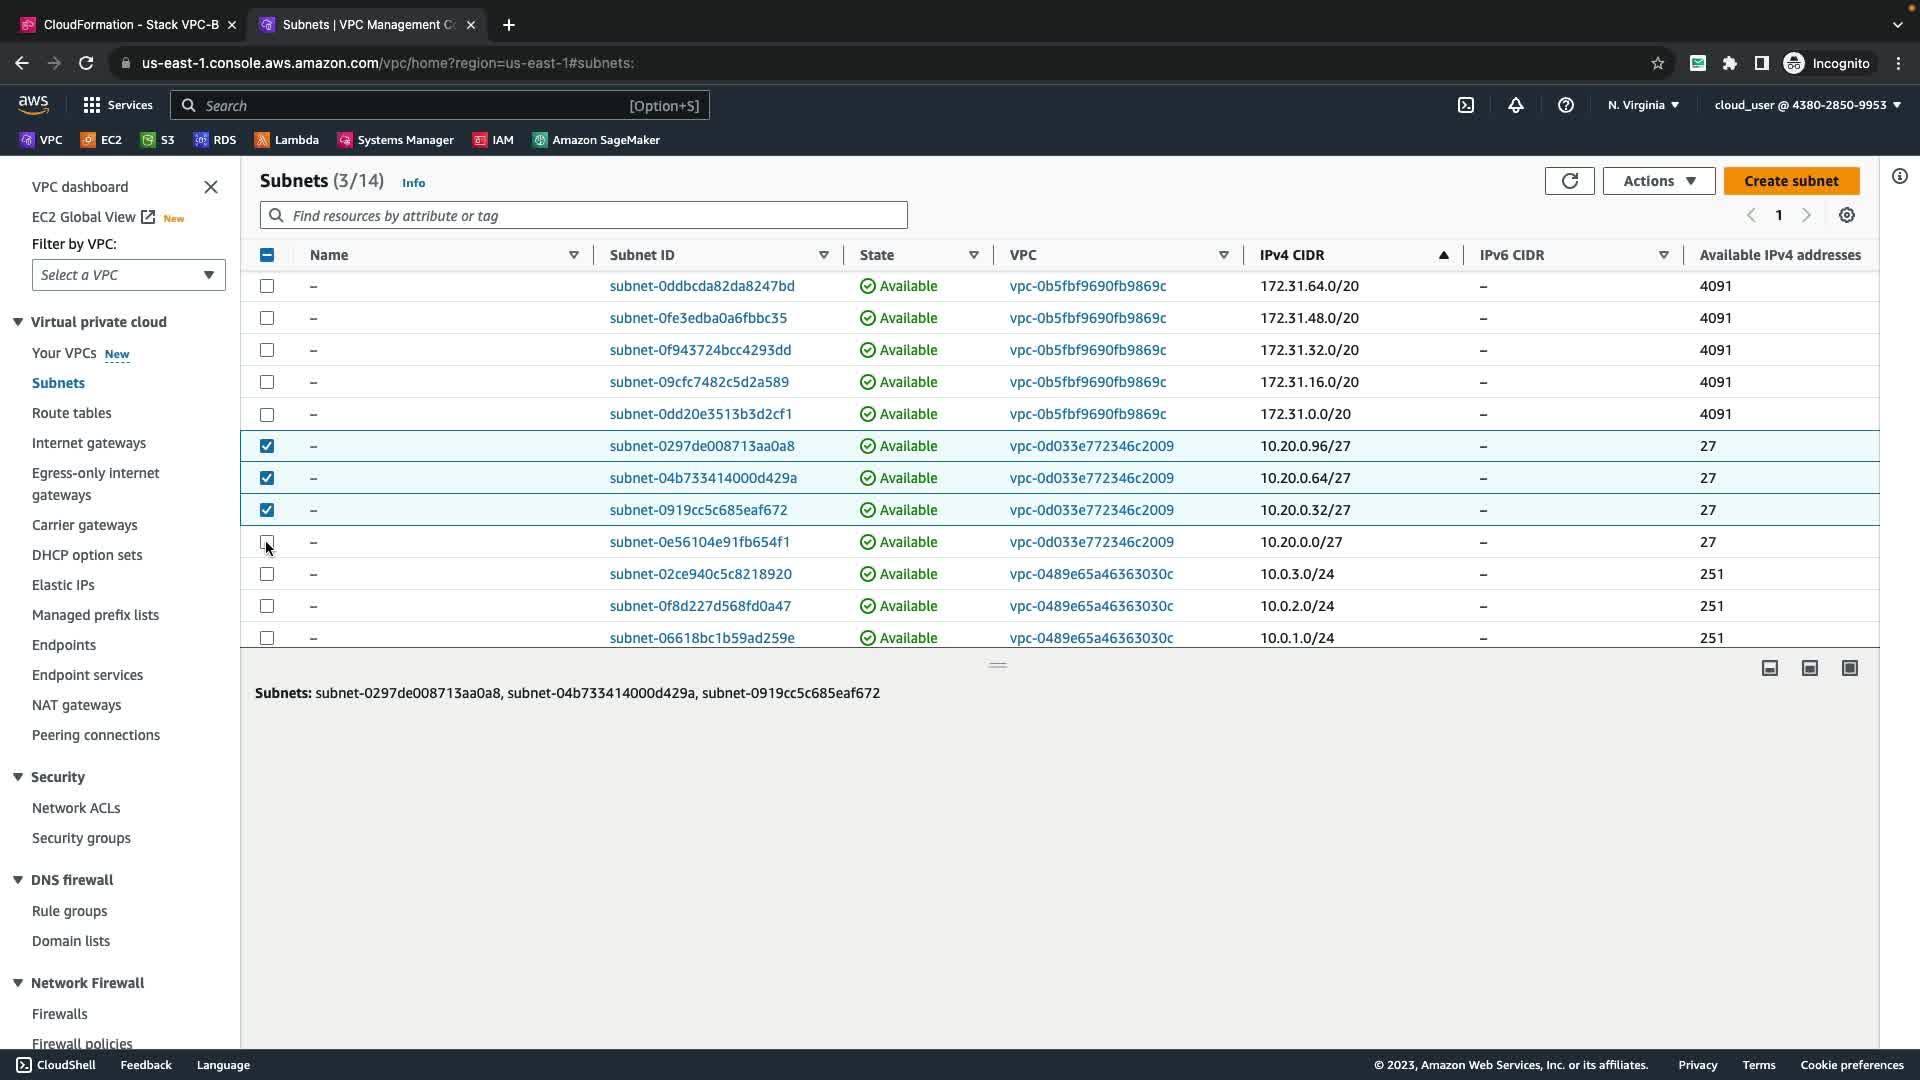
Task: Open the help question mark menu
Action: [x=1566, y=105]
